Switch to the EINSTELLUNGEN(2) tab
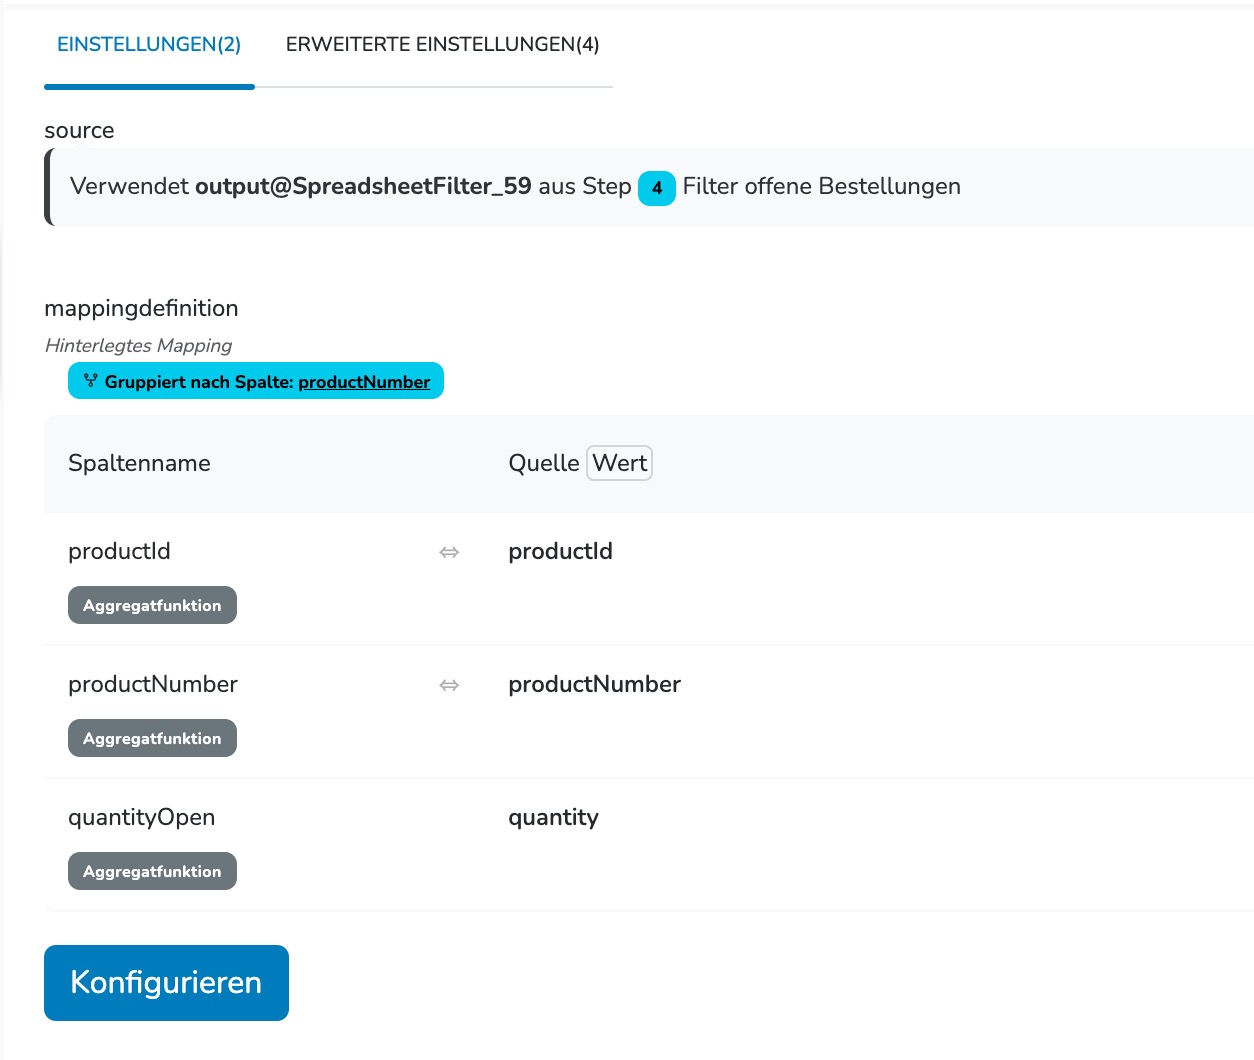The width and height of the screenshot is (1254, 1060). click(x=149, y=45)
